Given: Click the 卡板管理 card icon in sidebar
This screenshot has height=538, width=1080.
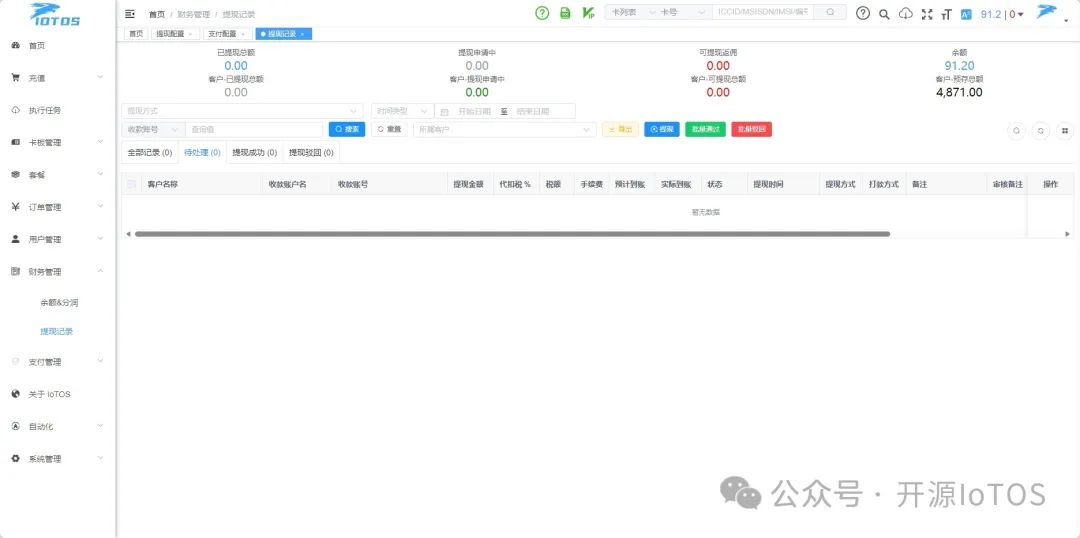Looking at the screenshot, I should pos(15,143).
